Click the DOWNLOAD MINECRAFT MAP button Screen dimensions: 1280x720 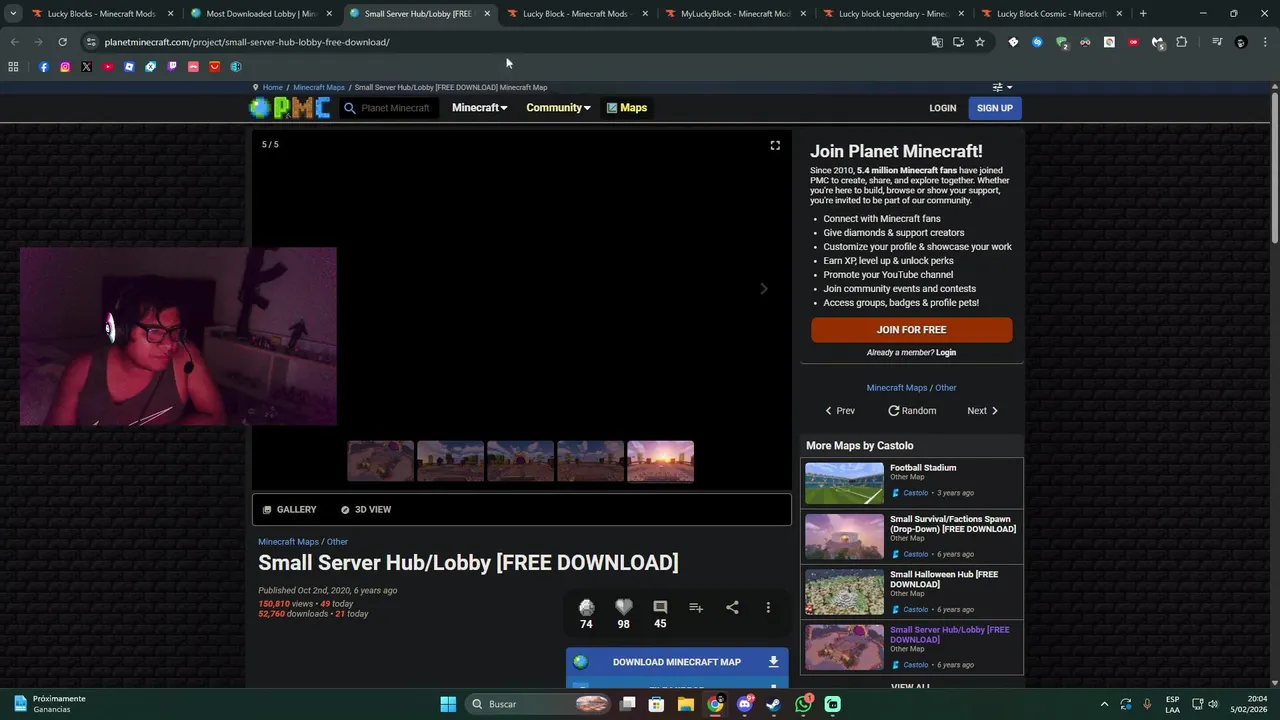(677, 662)
